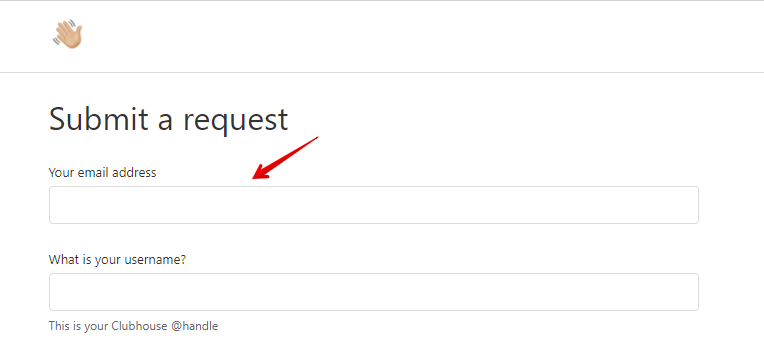Click the 'This is your Clubhouse @handle' hint
This screenshot has width=764, height=364.
134,326
